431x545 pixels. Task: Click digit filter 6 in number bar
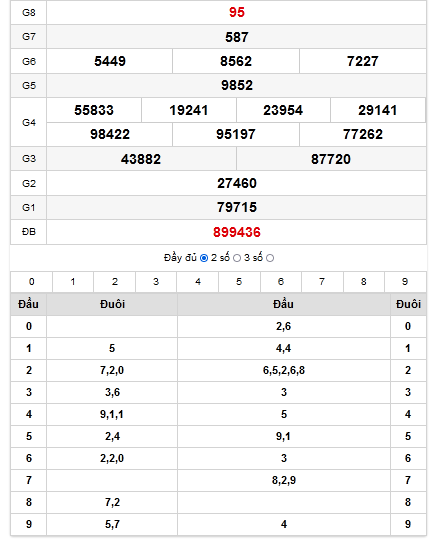[281, 282]
